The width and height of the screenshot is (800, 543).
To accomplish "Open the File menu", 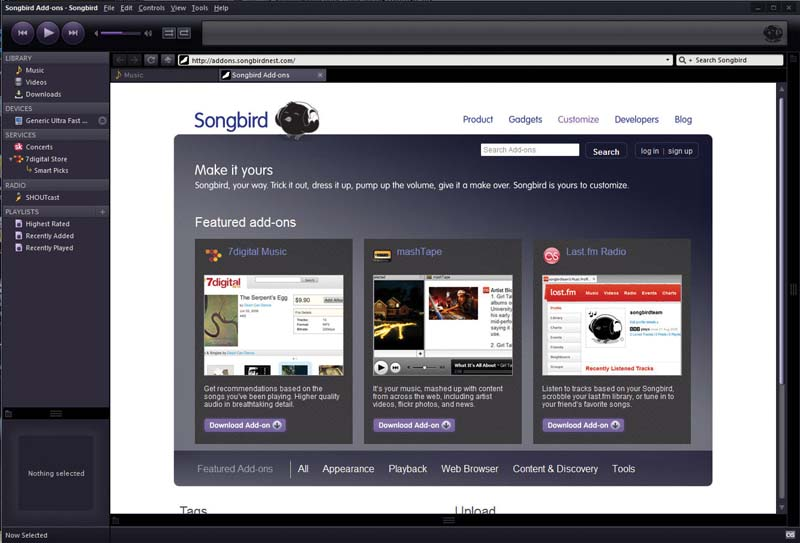I will pos(109,8).
